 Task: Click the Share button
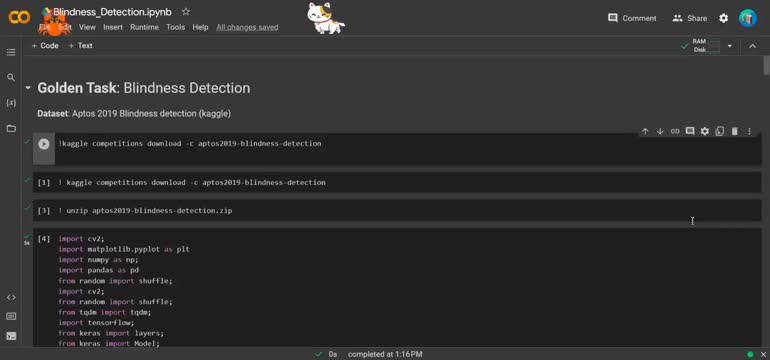coord(690,18)
